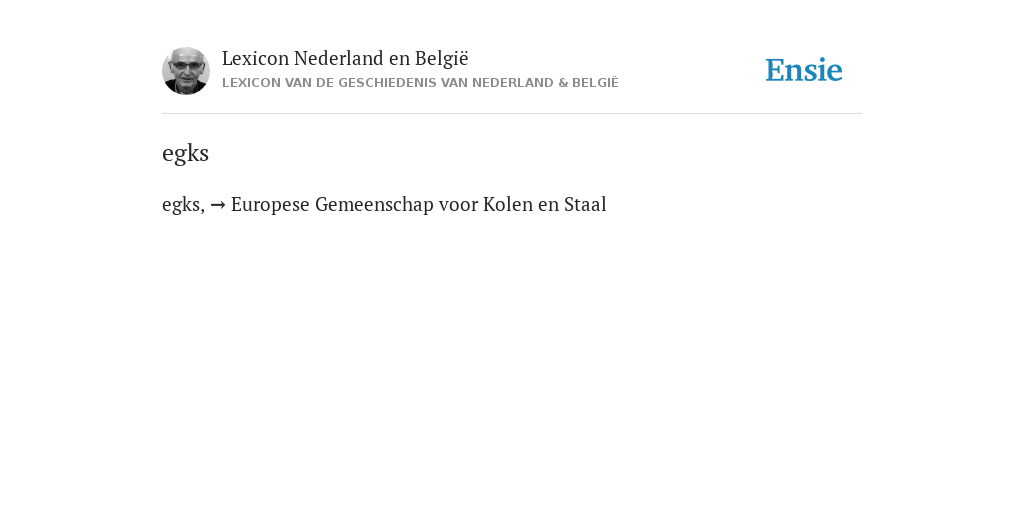Click the 'LEXICON VAN DE GESCHIEDENIS' subtitle
This screenshot has height=512, width=1024.
(x=420, y=83)
